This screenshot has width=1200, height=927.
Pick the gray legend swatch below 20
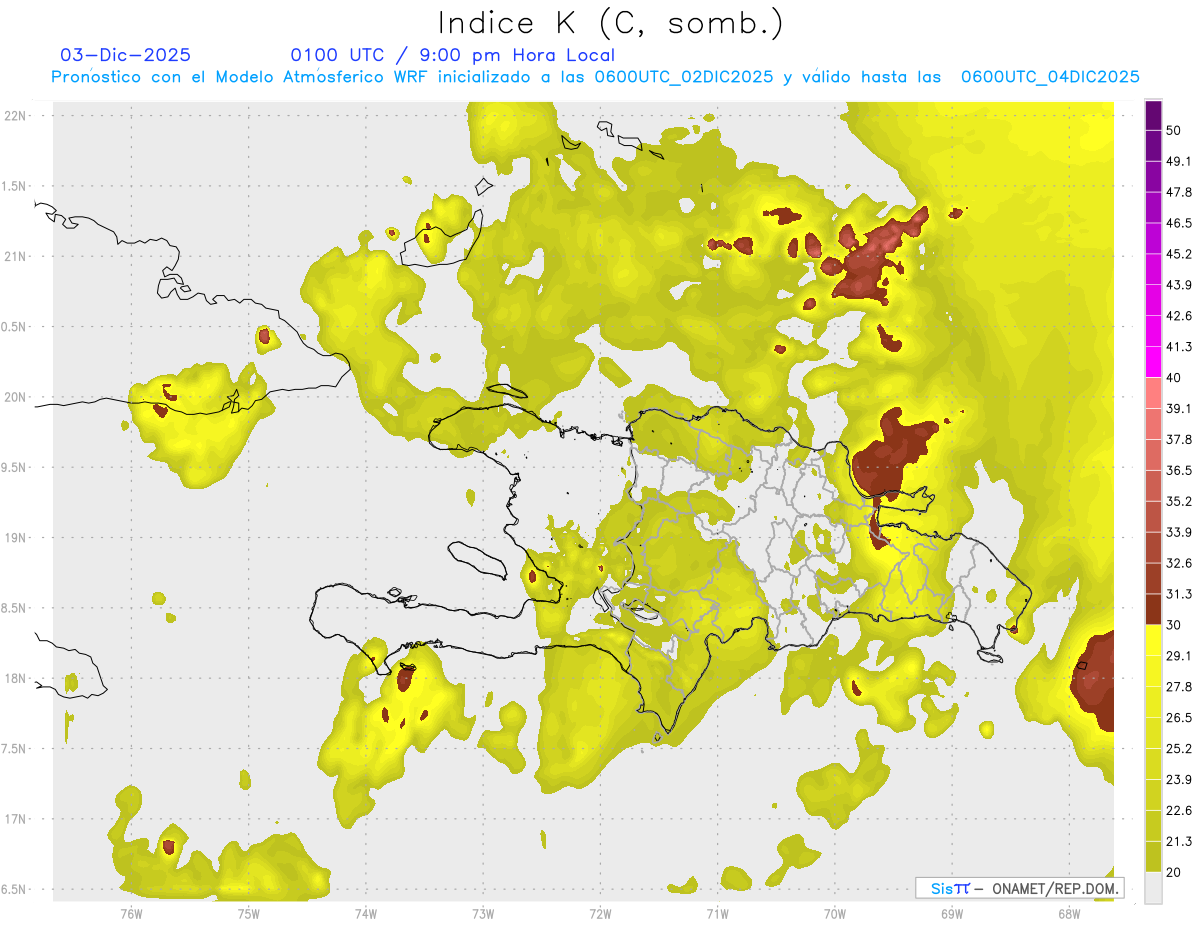(x=1153, y=888)
